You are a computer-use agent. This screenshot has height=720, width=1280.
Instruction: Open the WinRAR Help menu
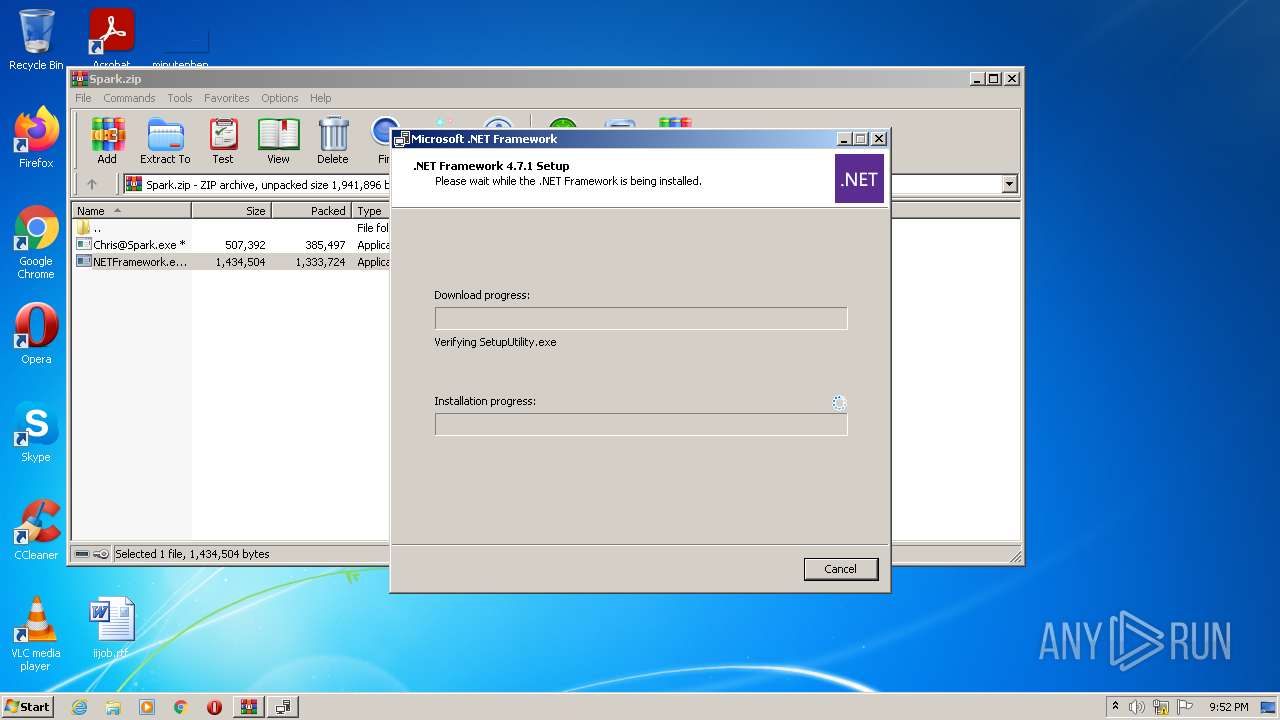pos(320,98)
